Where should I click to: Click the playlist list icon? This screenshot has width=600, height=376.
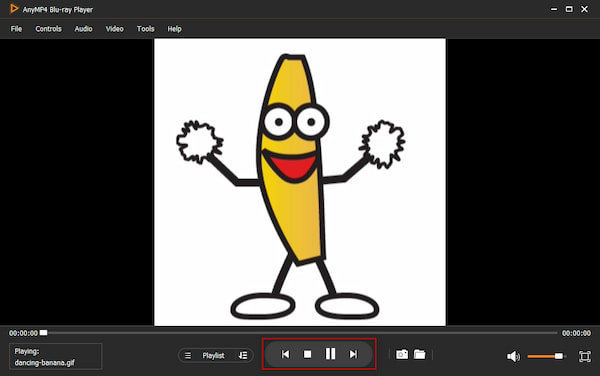188,355
